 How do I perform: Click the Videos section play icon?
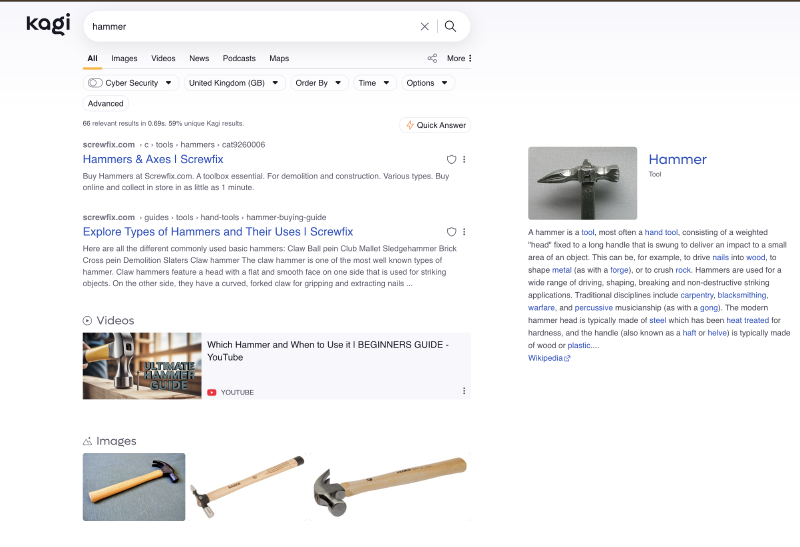pyautogui.click(x=87, y=320)
